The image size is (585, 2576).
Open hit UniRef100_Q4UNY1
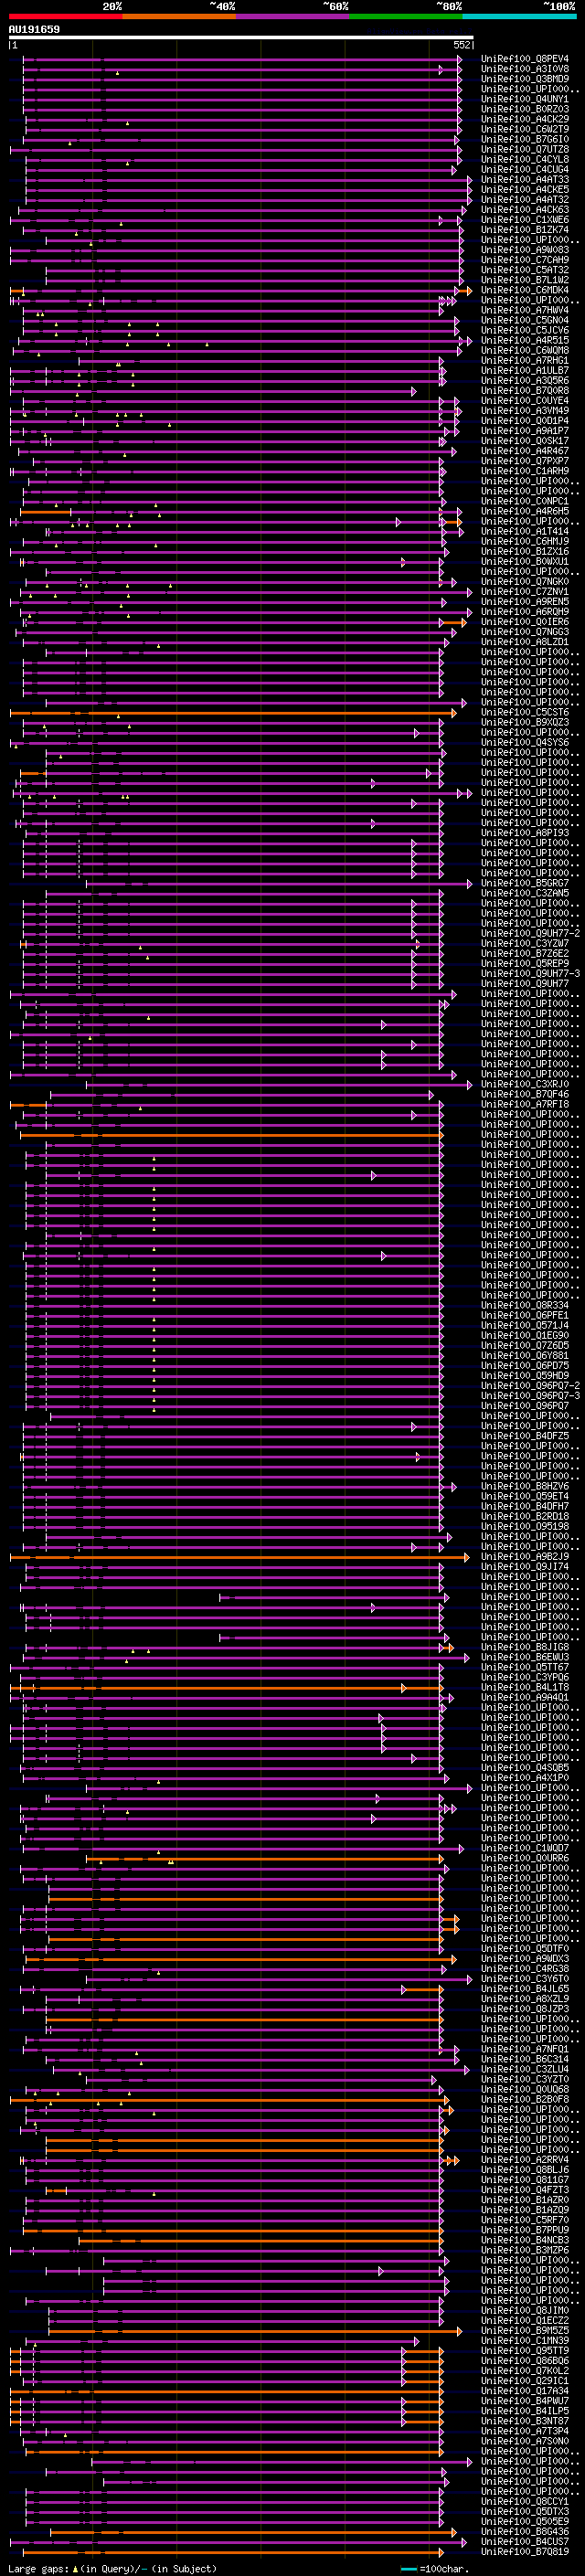pos(525,99)
